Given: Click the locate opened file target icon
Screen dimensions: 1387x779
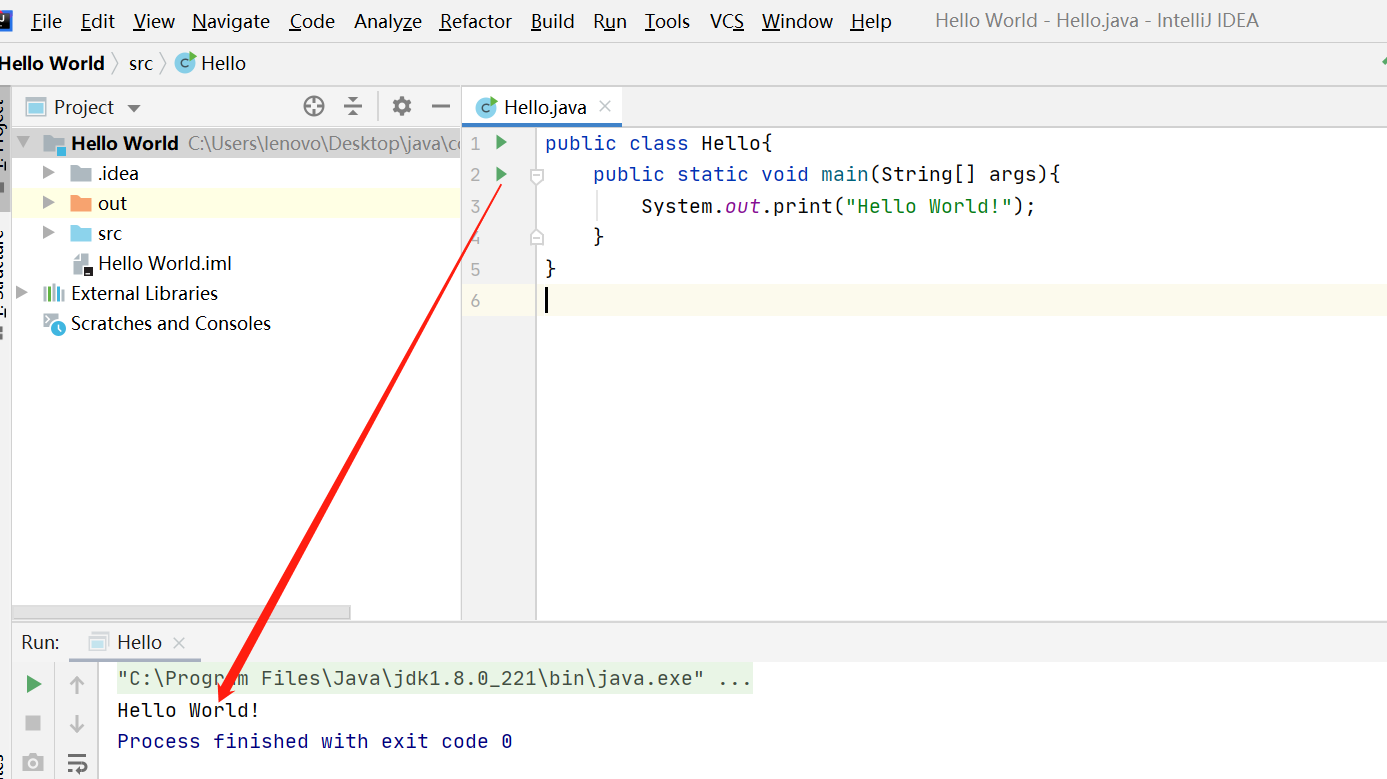Looking at the screenshot, I should point(314,106).
